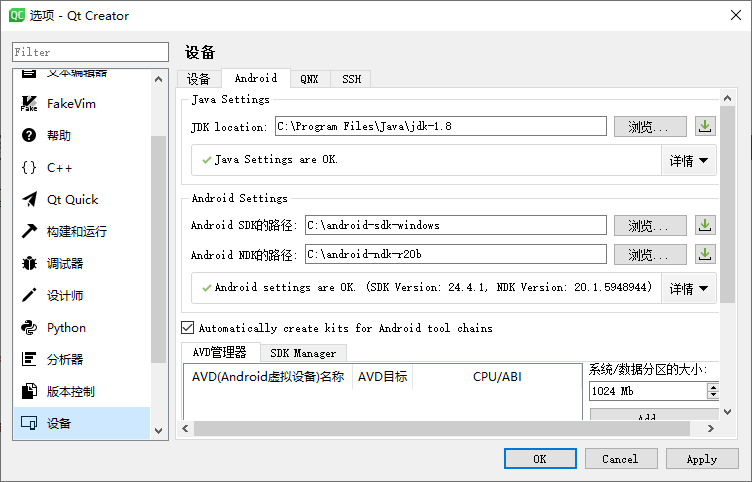Open the Designer (设计师) pencil icon
This screenshot has height=482, width=752.
29,295
